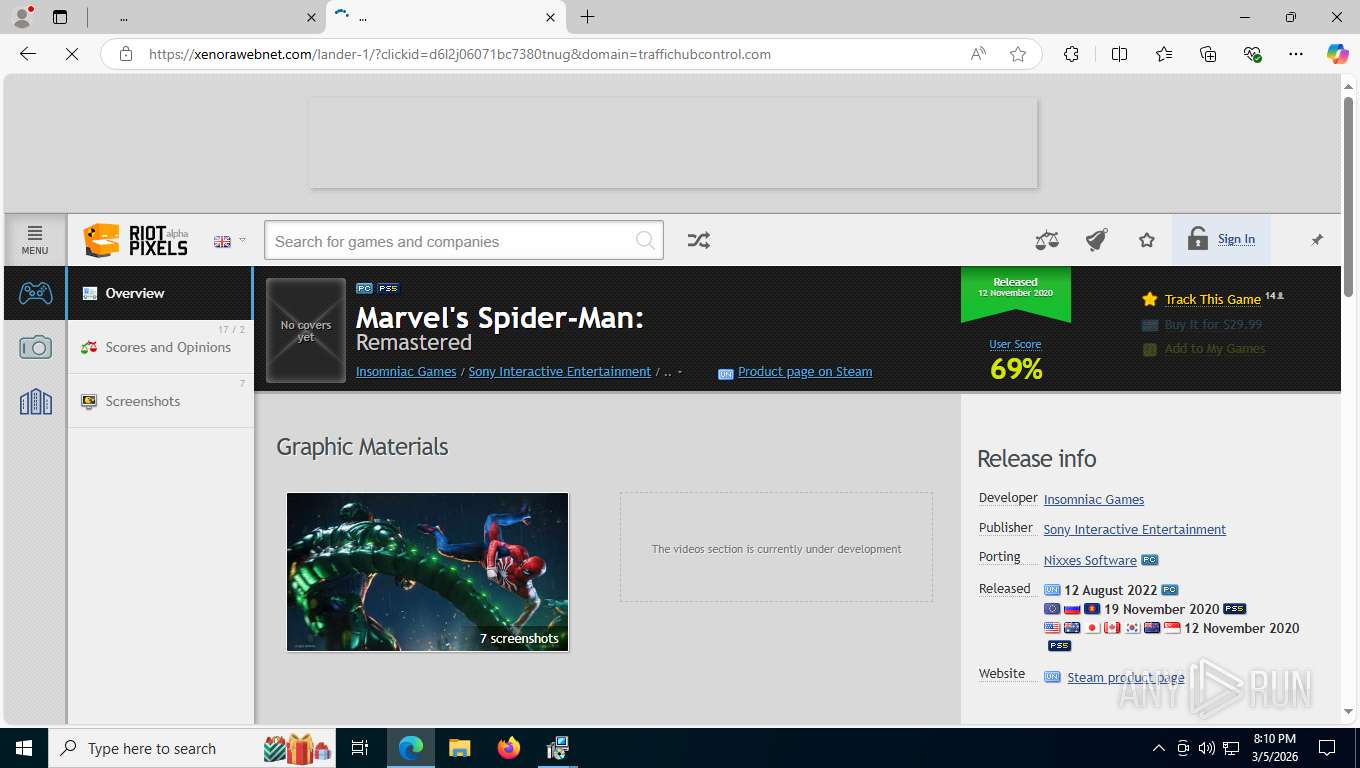
Task: Open the 7 screenshots thumbnail
Action: click(x=428, y=572)
